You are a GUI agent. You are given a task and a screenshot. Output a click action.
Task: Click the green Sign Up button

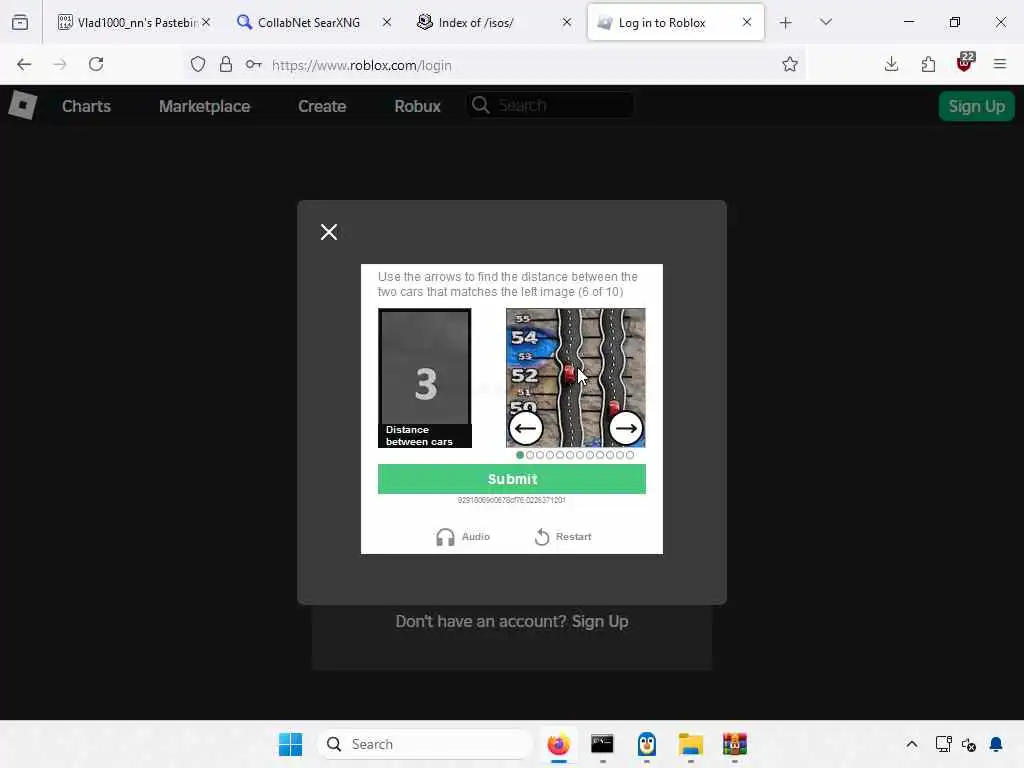coord(976,106)
